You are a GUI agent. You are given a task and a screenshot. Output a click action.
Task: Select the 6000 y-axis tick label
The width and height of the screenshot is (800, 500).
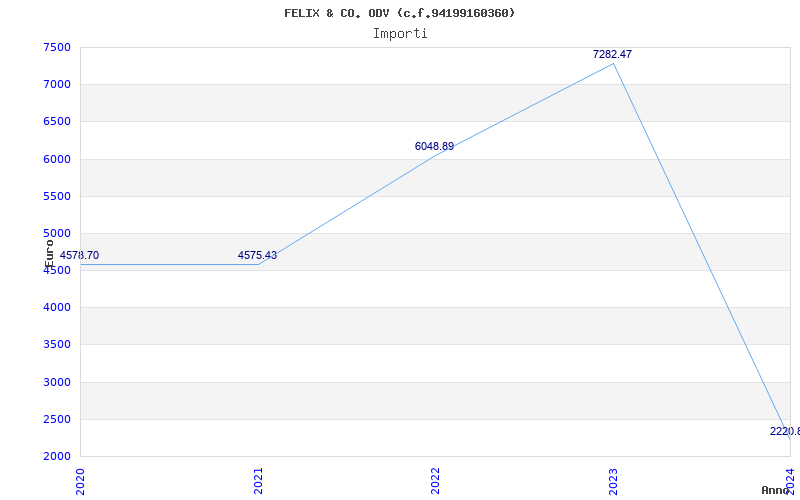[x=57, y=159]
